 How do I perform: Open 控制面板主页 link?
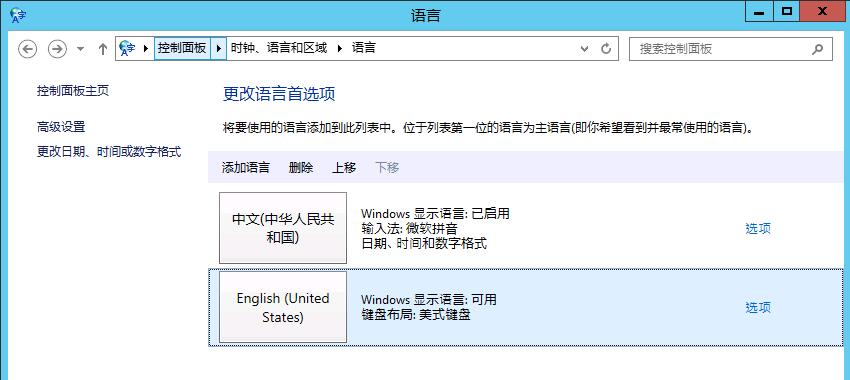point(73,91)
